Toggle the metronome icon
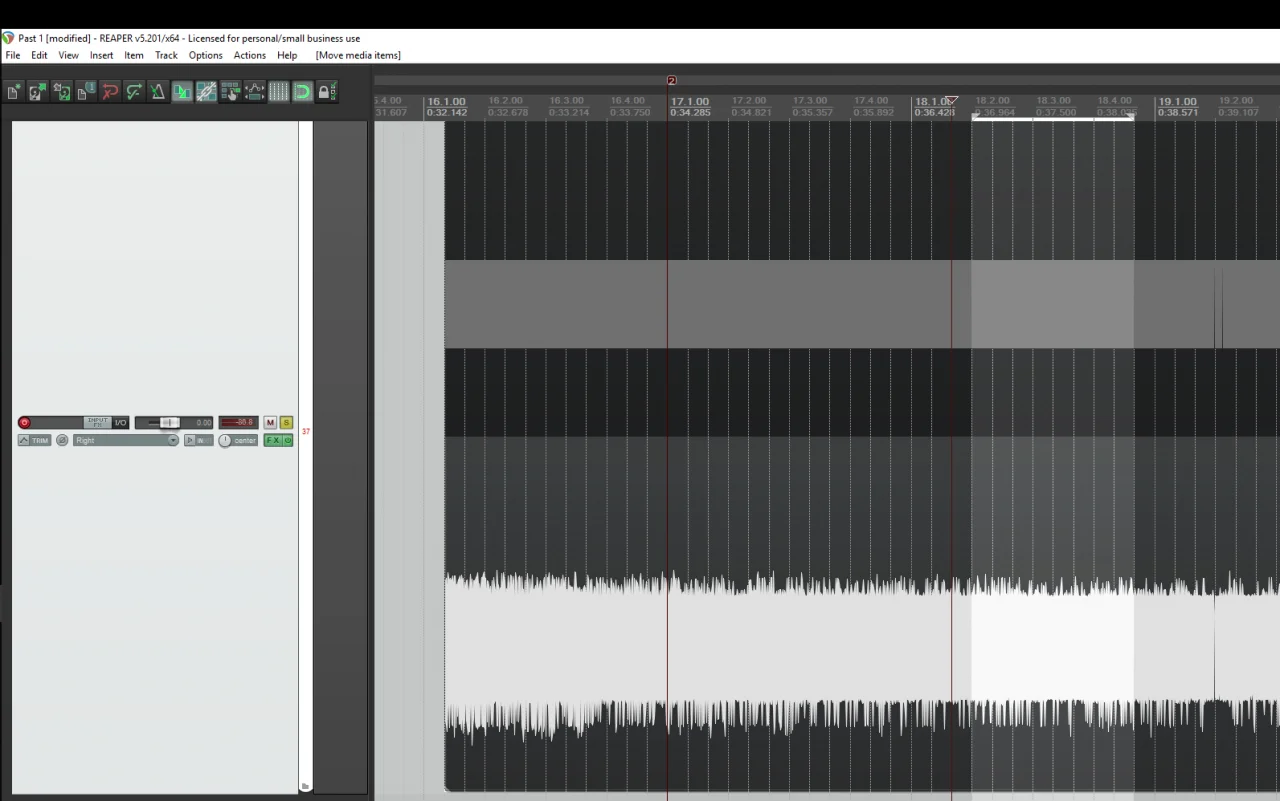Viewport: 1280px width, 801px height. (158, 92)
